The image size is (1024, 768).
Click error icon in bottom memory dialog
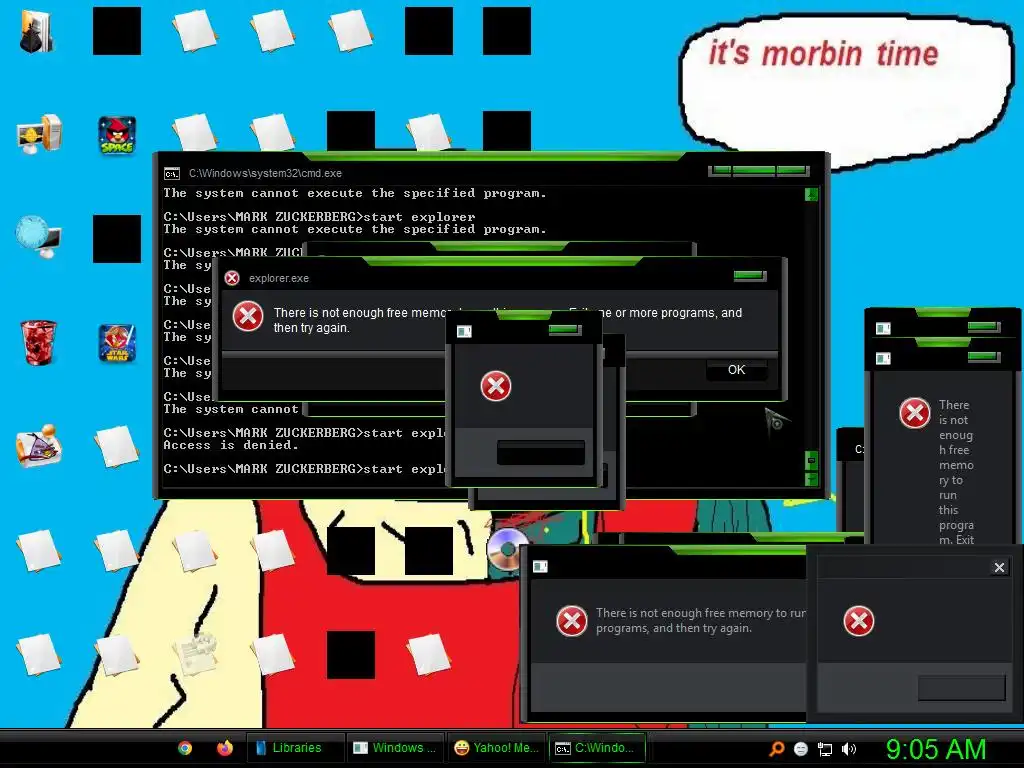tap(571, 620)
